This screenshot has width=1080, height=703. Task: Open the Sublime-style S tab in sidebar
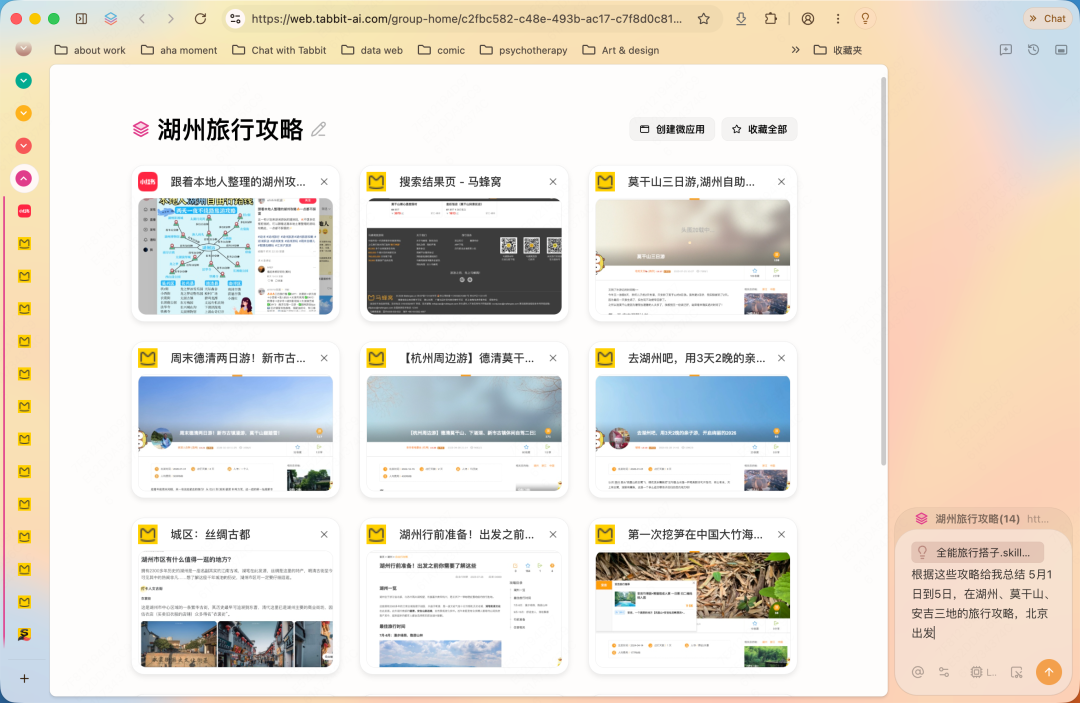24,634
